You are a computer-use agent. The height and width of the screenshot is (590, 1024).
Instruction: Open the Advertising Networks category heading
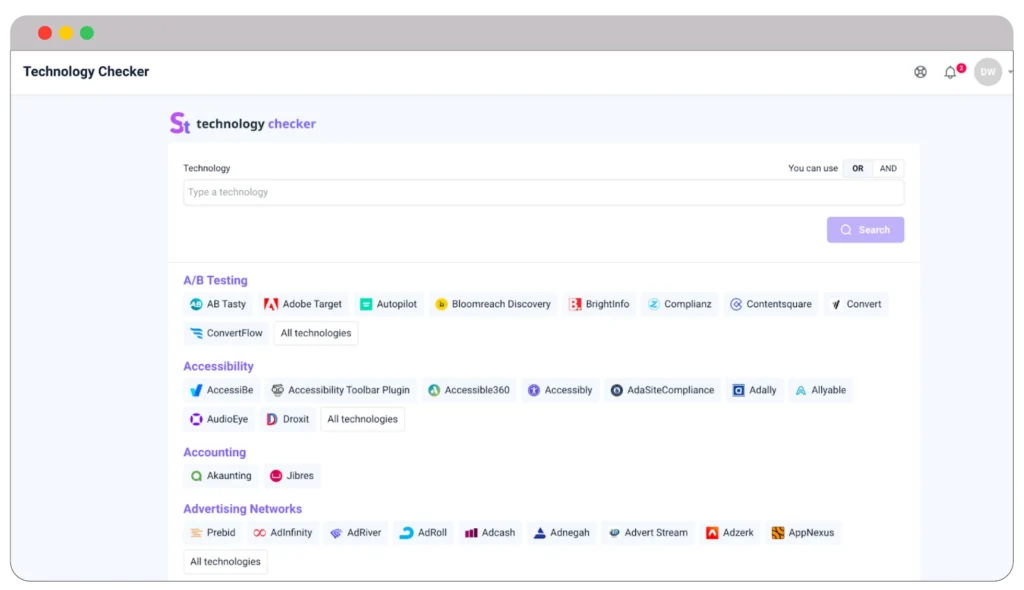[242, 509]
